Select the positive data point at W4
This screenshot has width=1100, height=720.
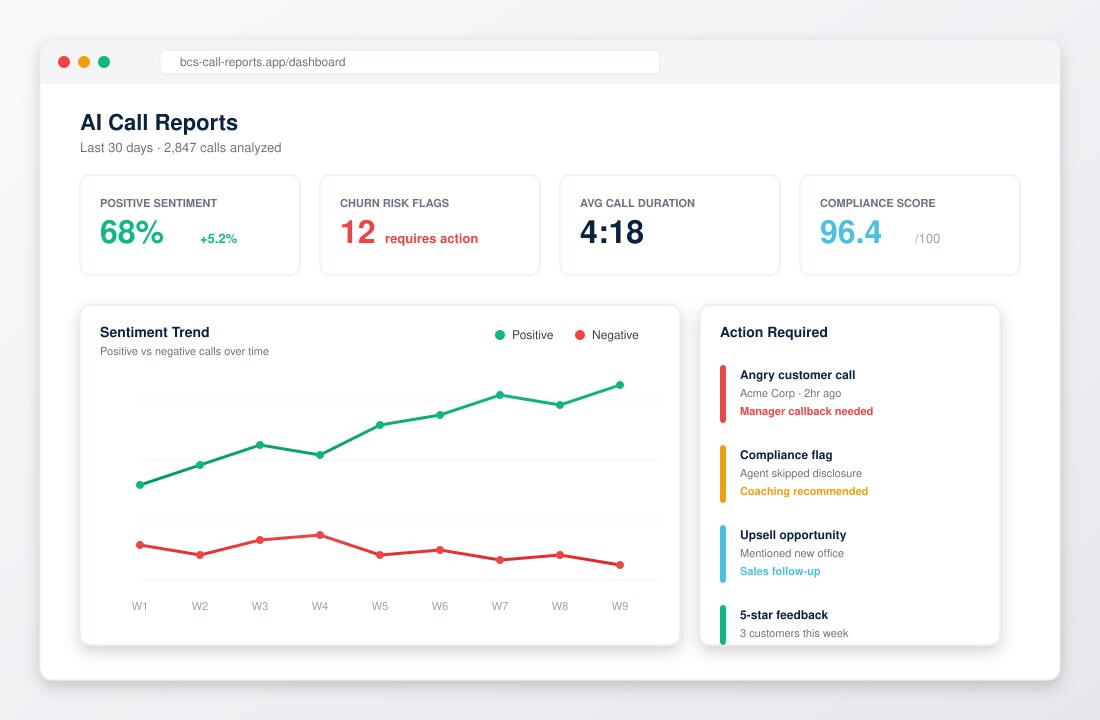coord(320,455)
